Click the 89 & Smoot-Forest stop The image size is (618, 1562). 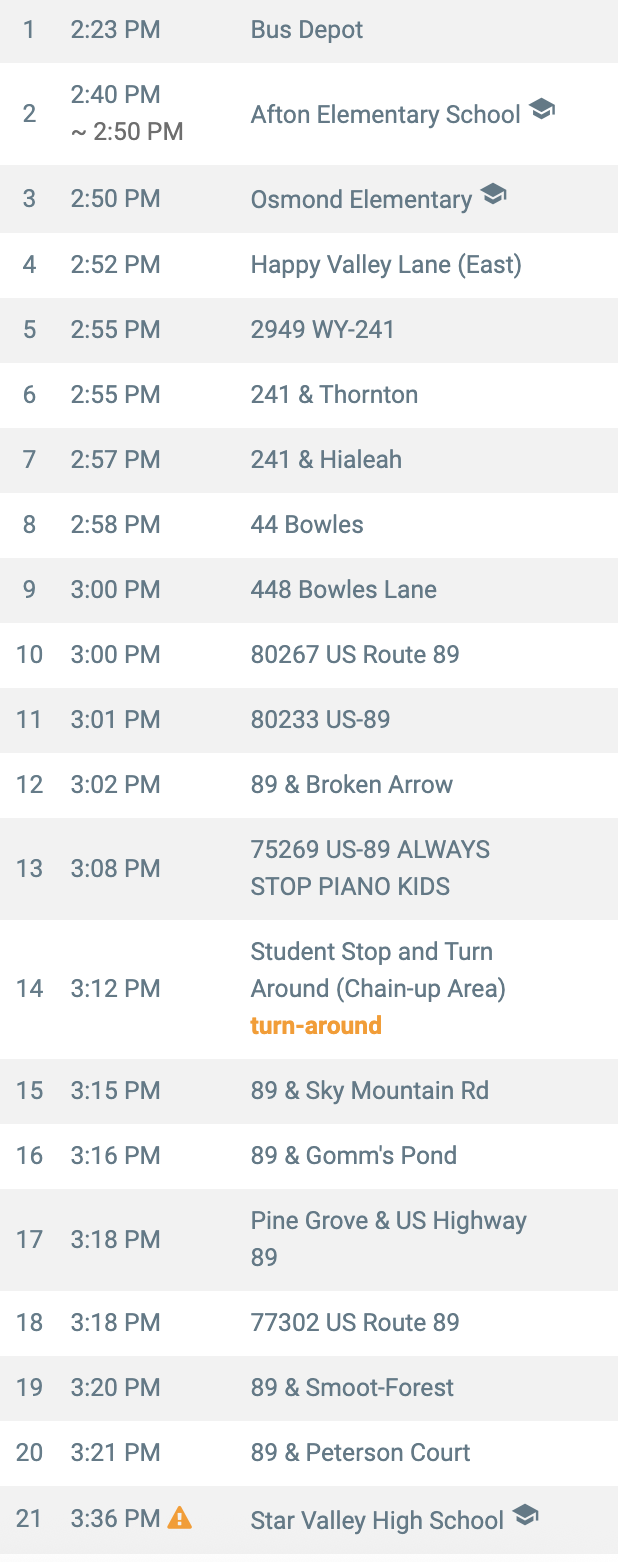[x=352, y=1387]
